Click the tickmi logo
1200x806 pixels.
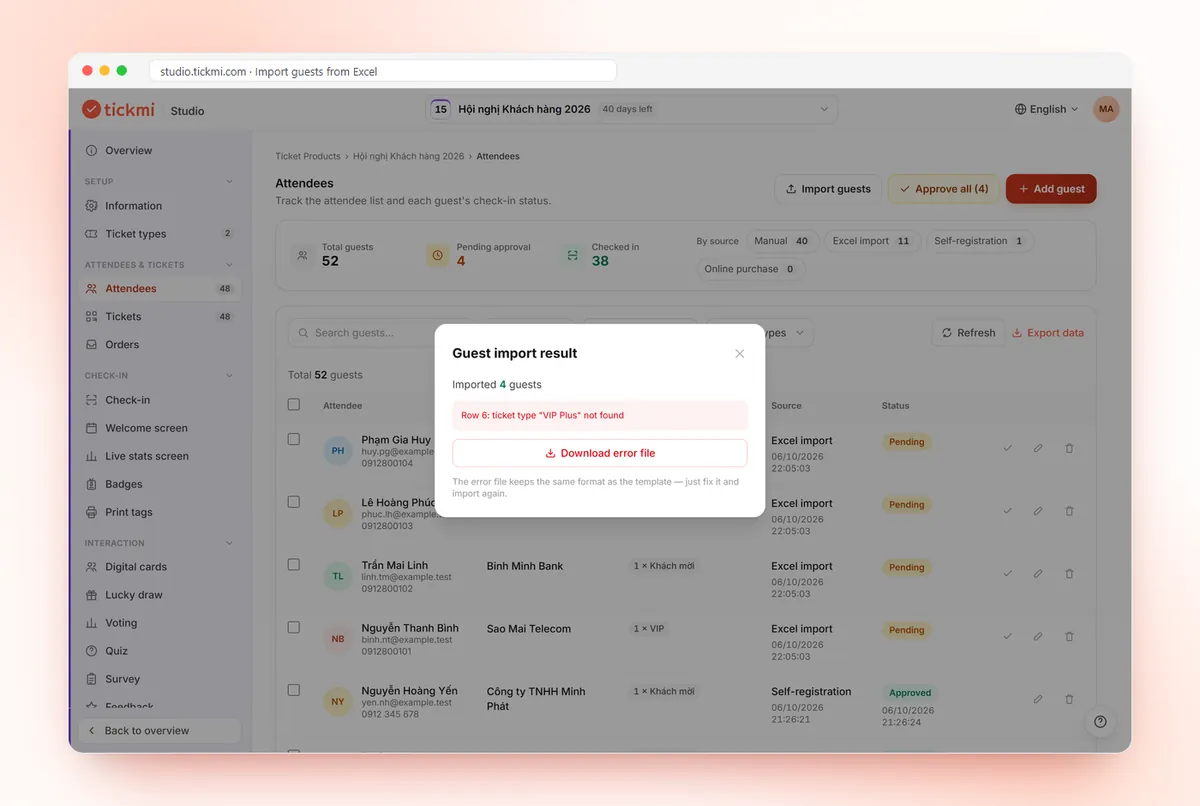(x=120, y=110)
